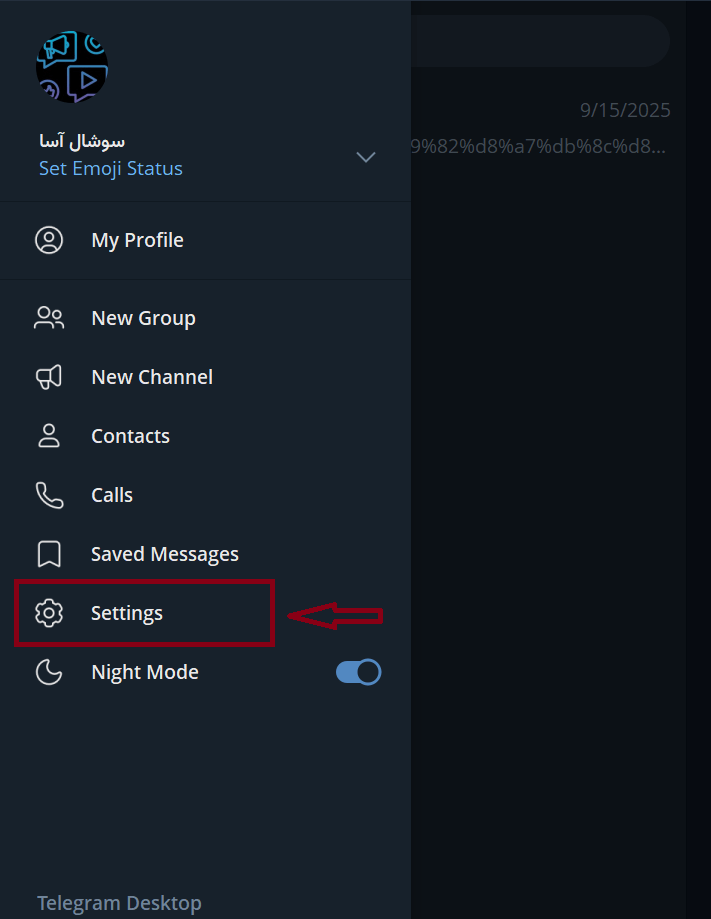Expand accounts list with chevron arrow

pyautogui.click(x=366, y=157)
